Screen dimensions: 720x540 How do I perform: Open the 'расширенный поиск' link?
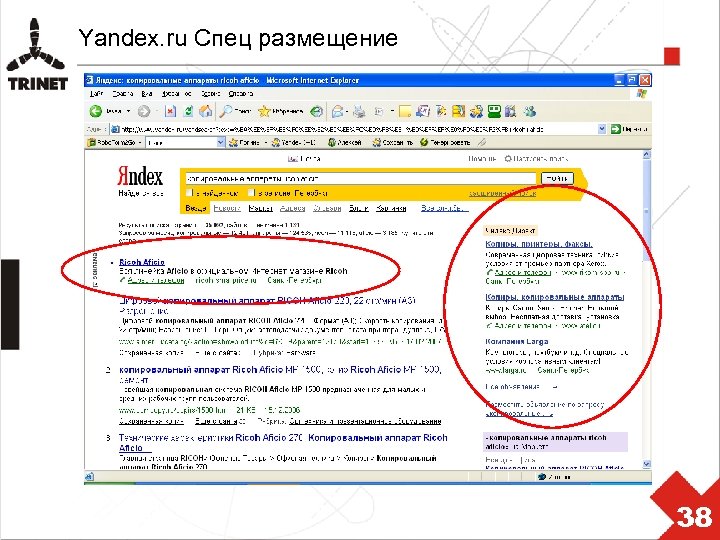[x=502, y=193]
